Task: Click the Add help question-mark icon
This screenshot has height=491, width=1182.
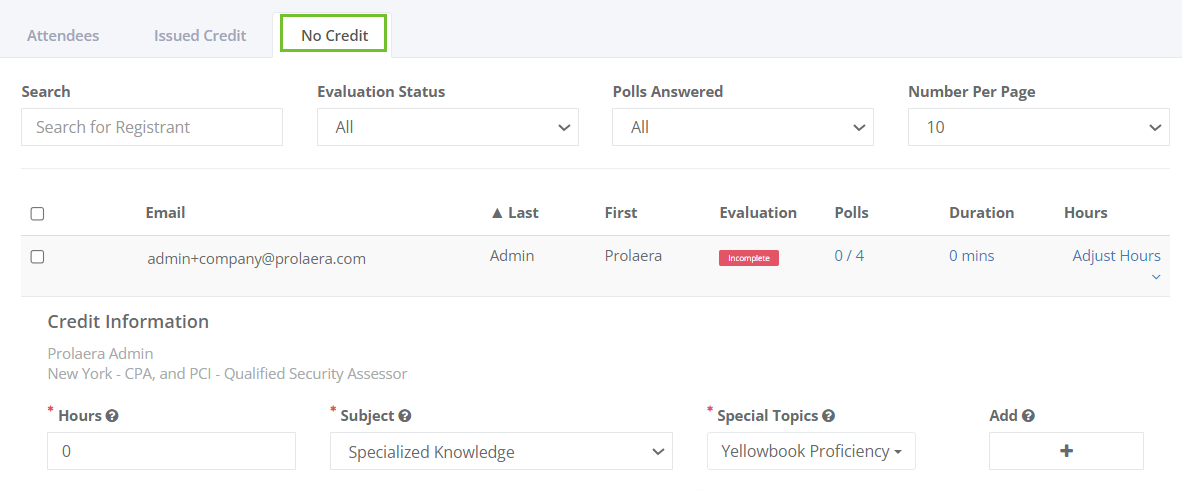Action: click(1027, 416)
